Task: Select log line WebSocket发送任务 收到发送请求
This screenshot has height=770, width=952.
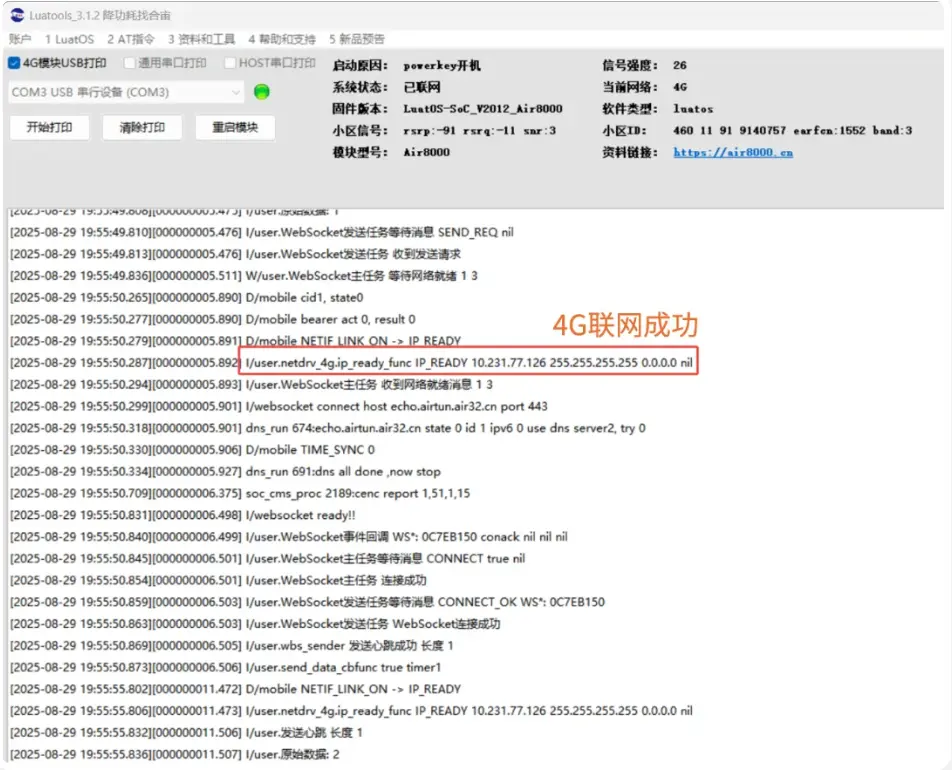Action: click(236, 254)
